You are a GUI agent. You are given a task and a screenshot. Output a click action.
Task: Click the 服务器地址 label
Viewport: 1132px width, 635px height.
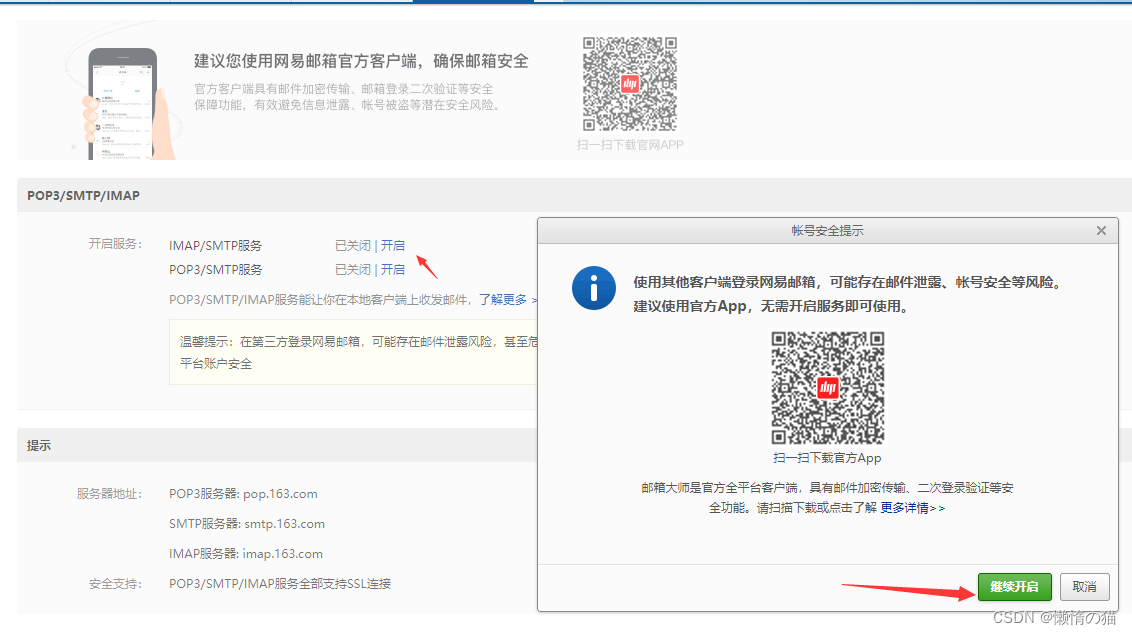[109, 494]
